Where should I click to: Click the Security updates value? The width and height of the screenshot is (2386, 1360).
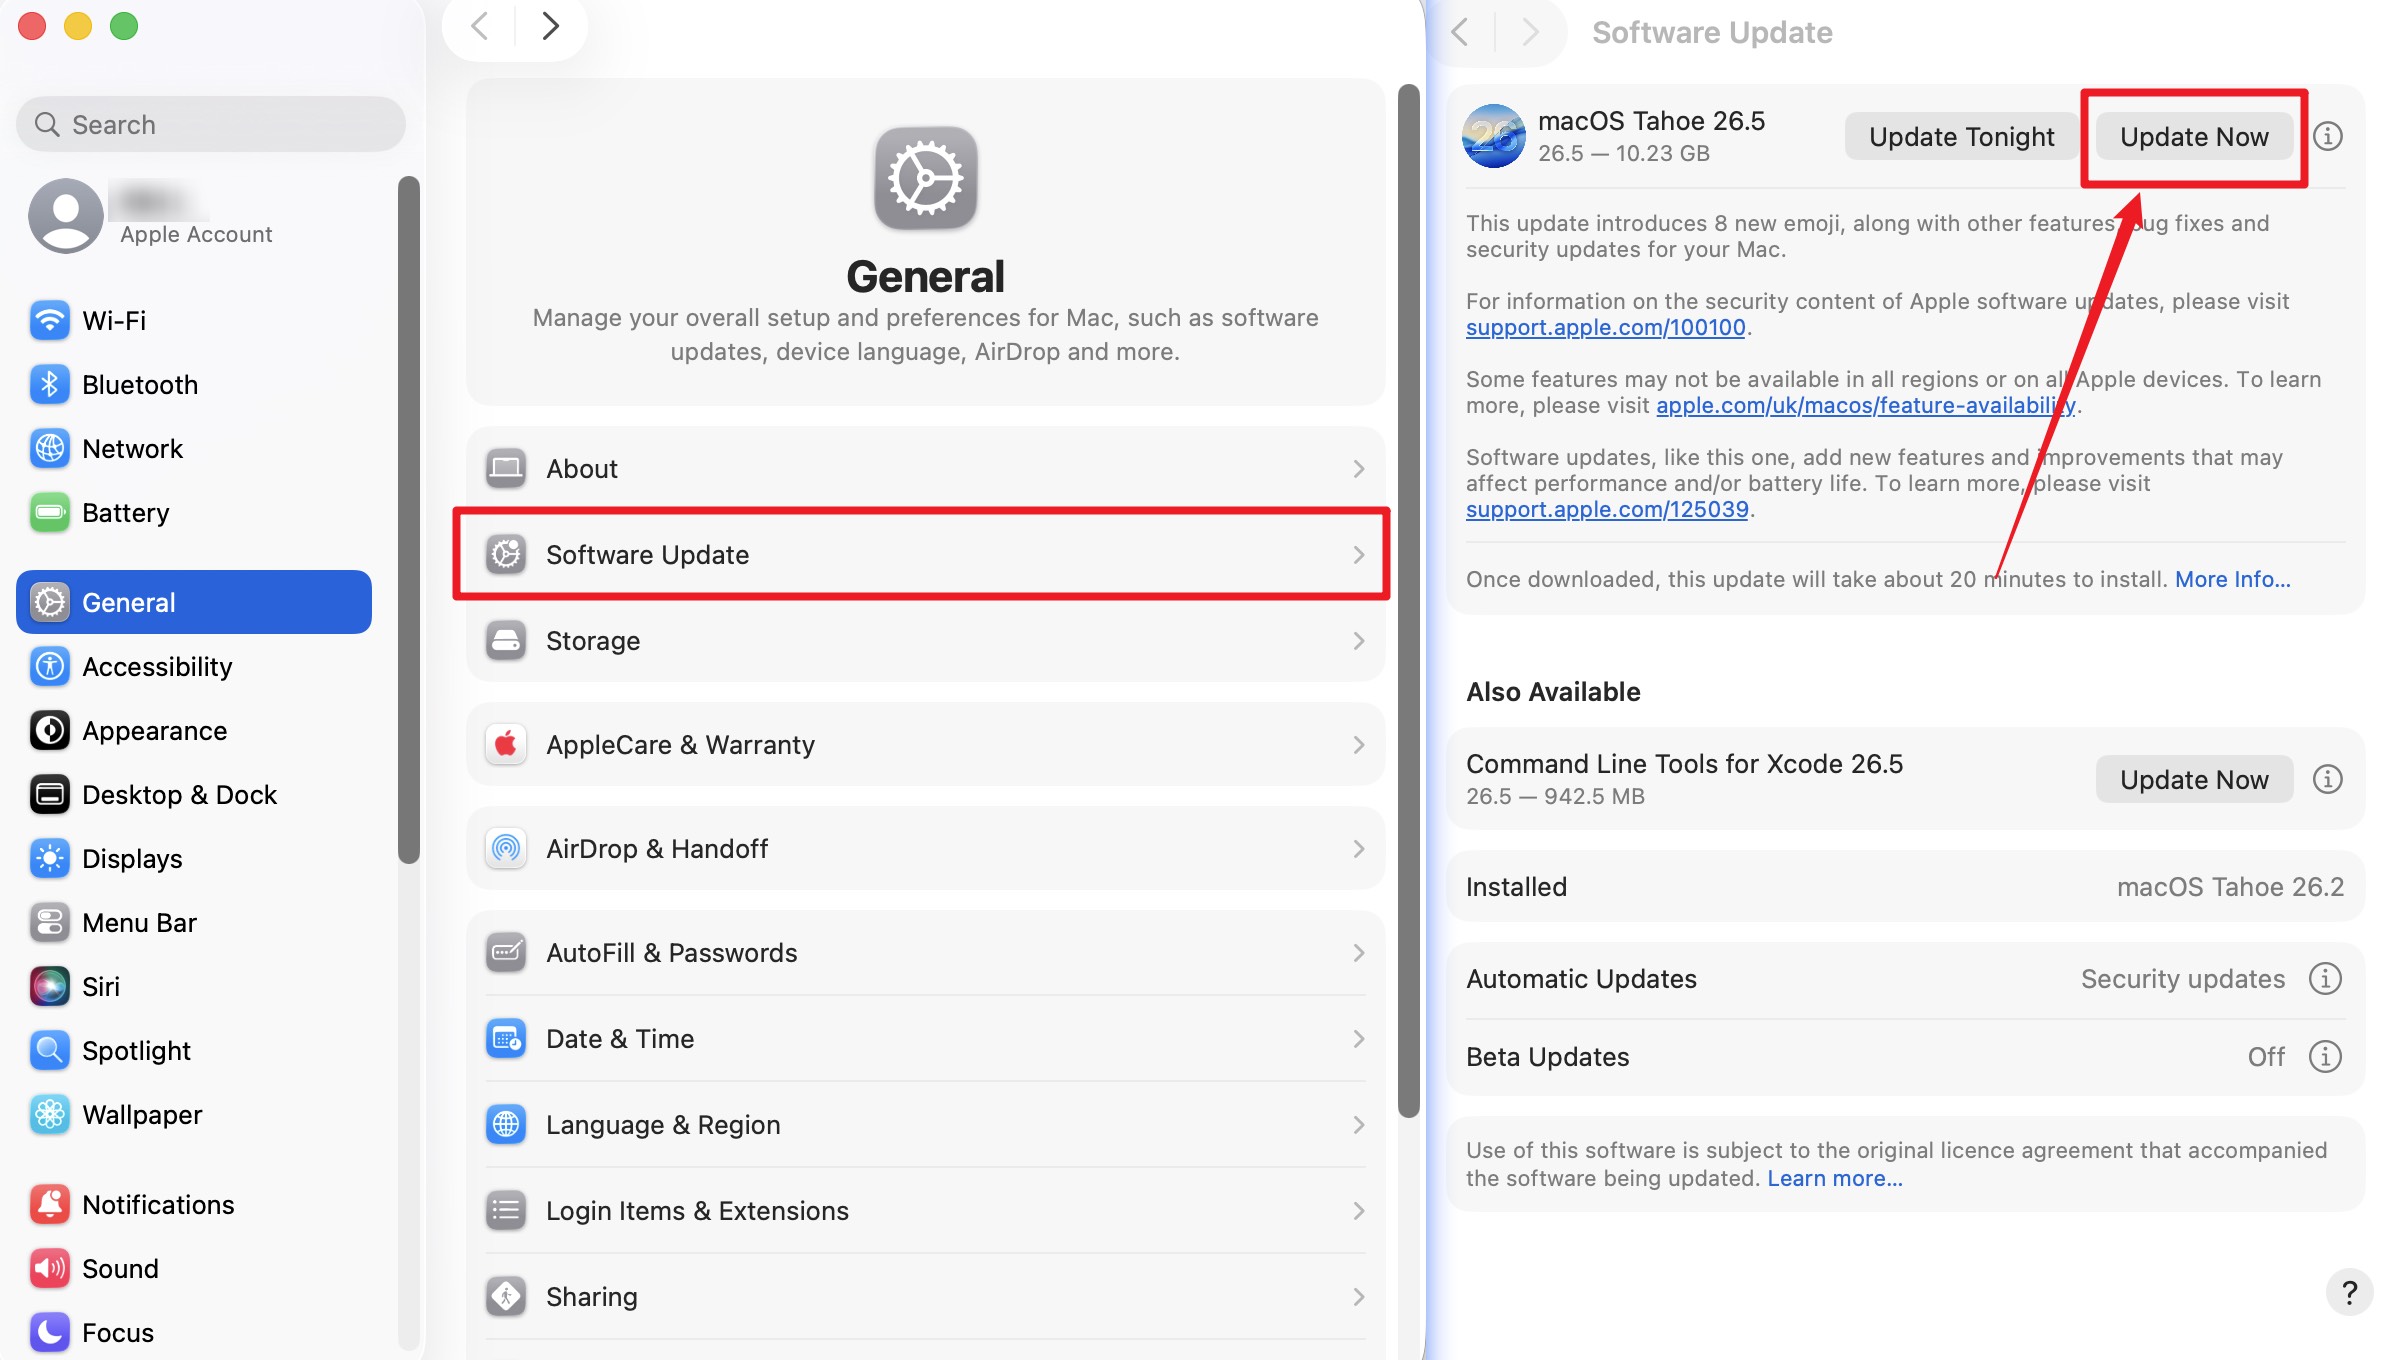(2182, 978)
